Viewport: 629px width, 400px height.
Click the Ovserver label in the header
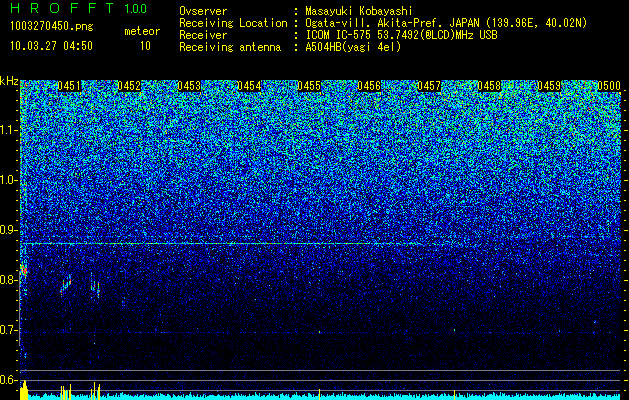coord(203,11)
